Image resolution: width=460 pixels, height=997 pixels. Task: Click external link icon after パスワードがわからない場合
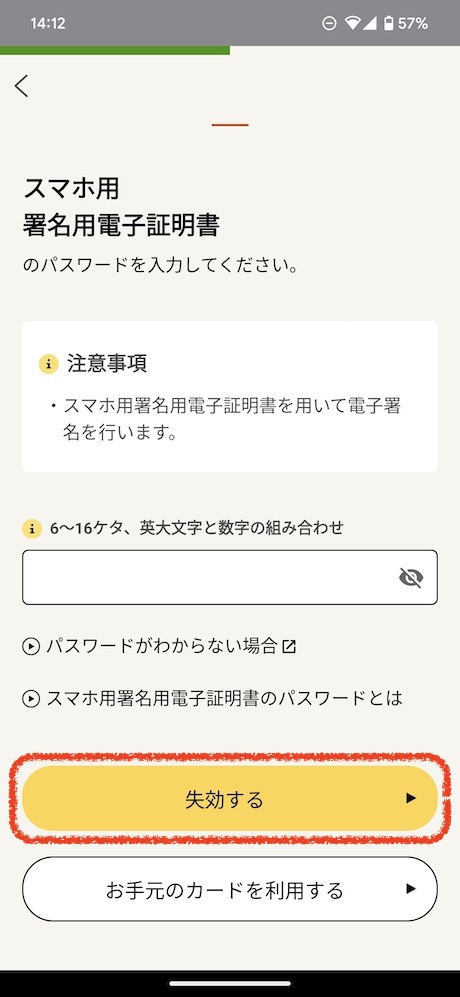click(289, 647)
